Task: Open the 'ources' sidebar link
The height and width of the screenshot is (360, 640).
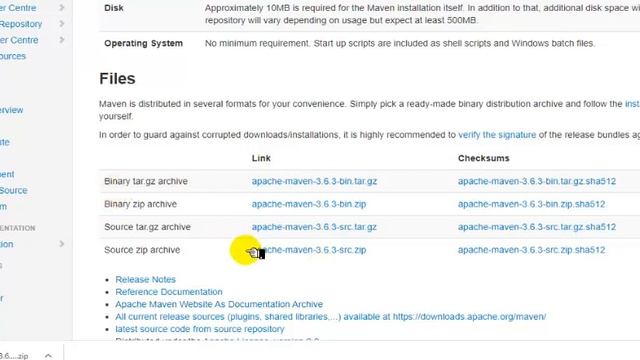Action: (x=13, y=56)
